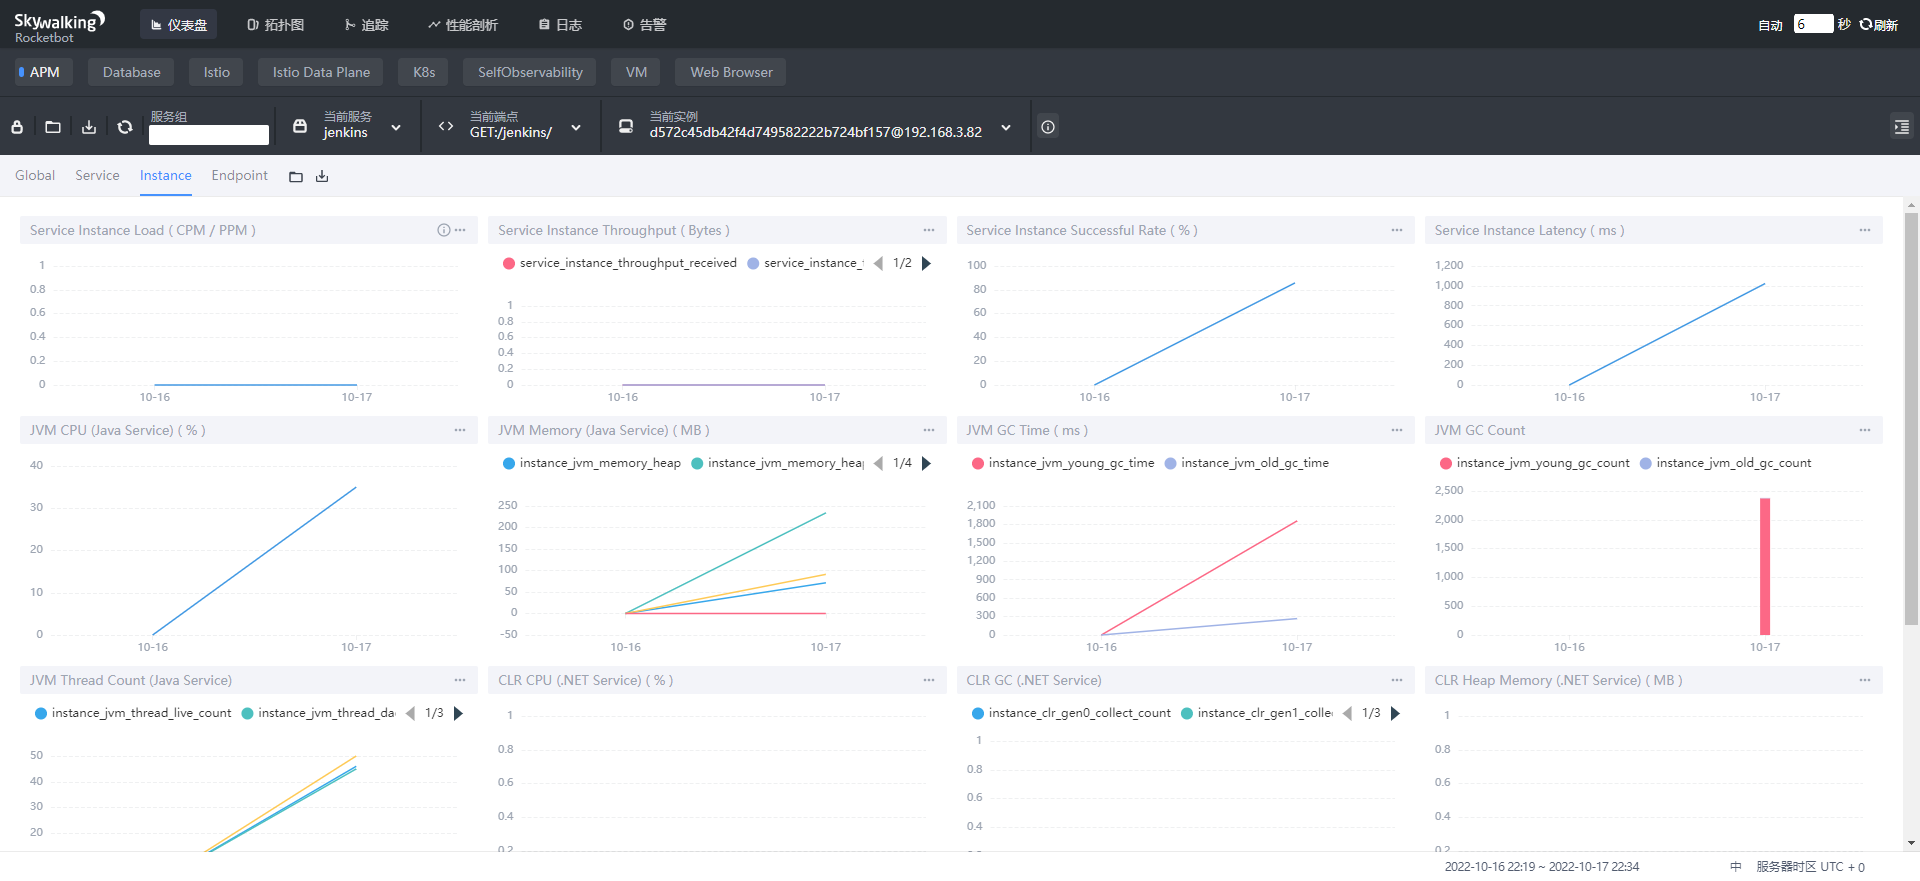Open the 仪表盘 dashboard menu

click(x=179, y=25)
